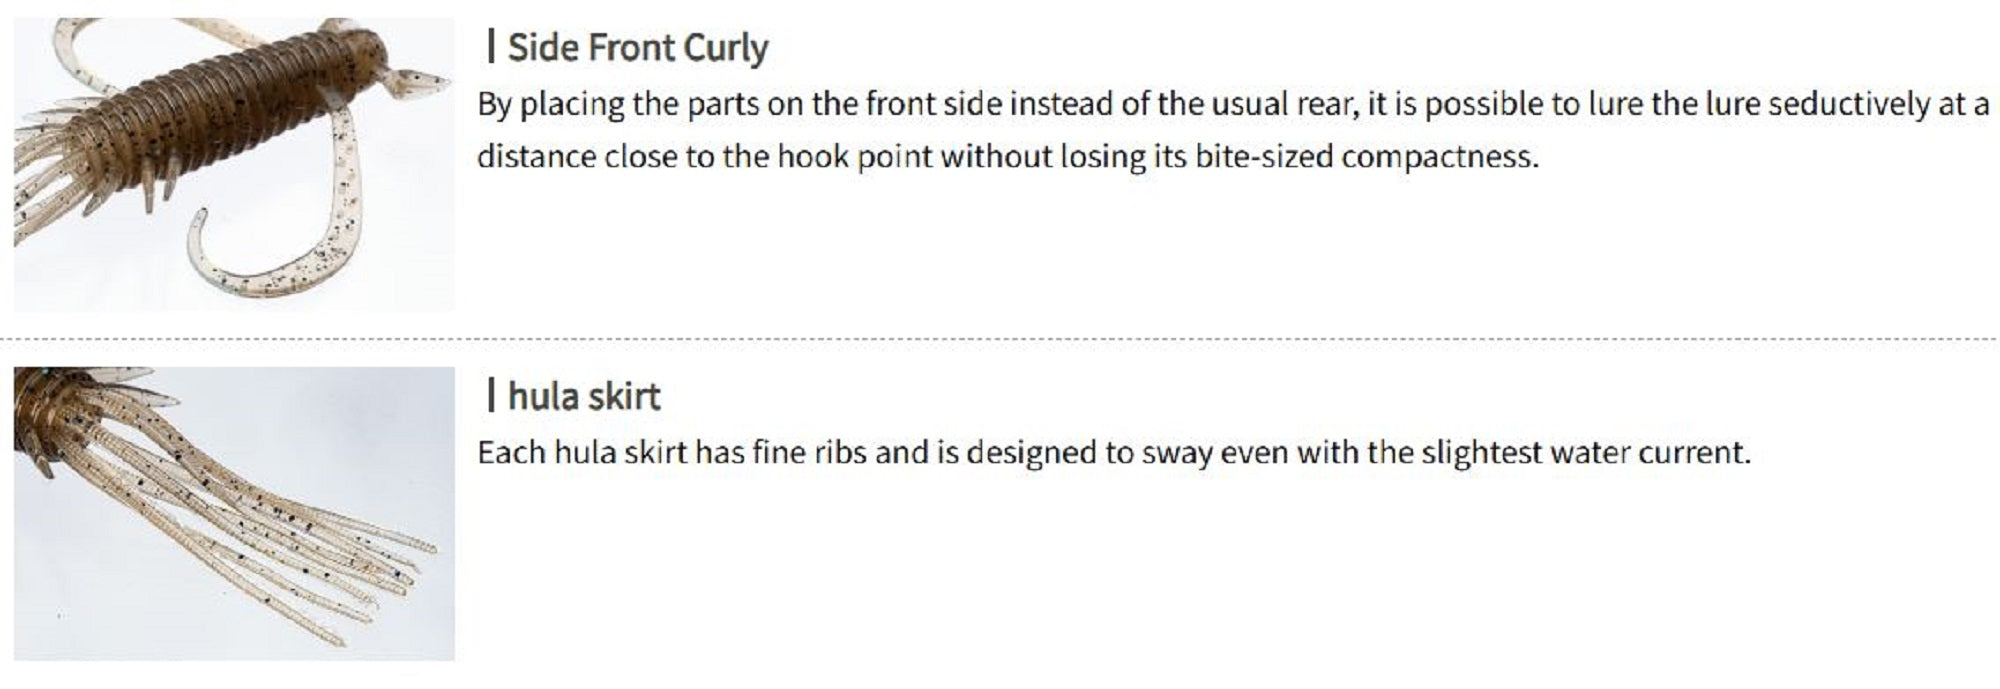Click the Side Front Curly lure photo
Screen dimensions: 2000x689
[234, 164]
